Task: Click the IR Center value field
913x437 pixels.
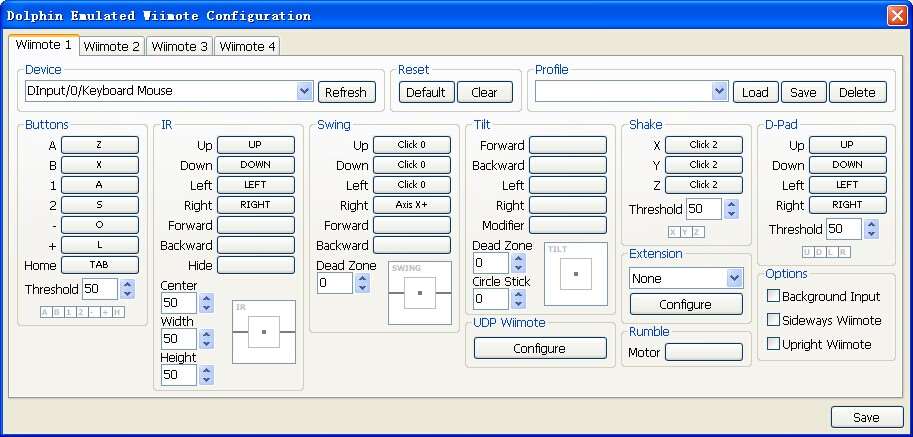Action: point(179,303)
